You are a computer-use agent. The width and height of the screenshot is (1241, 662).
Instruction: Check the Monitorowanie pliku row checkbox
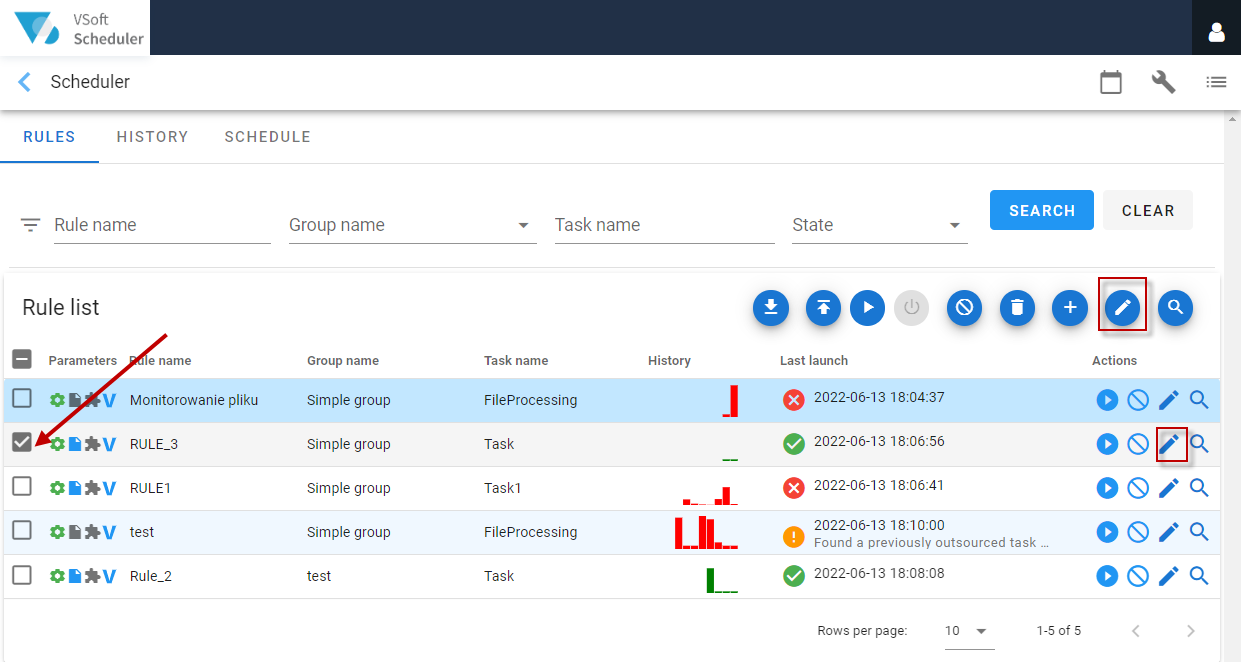22,398
